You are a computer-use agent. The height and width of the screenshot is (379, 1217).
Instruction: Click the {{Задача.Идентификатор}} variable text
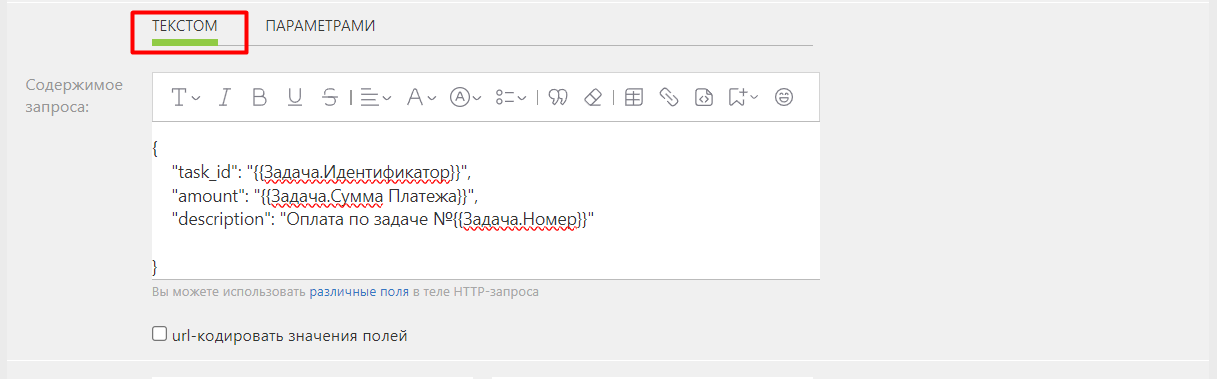tap(357, 172)
